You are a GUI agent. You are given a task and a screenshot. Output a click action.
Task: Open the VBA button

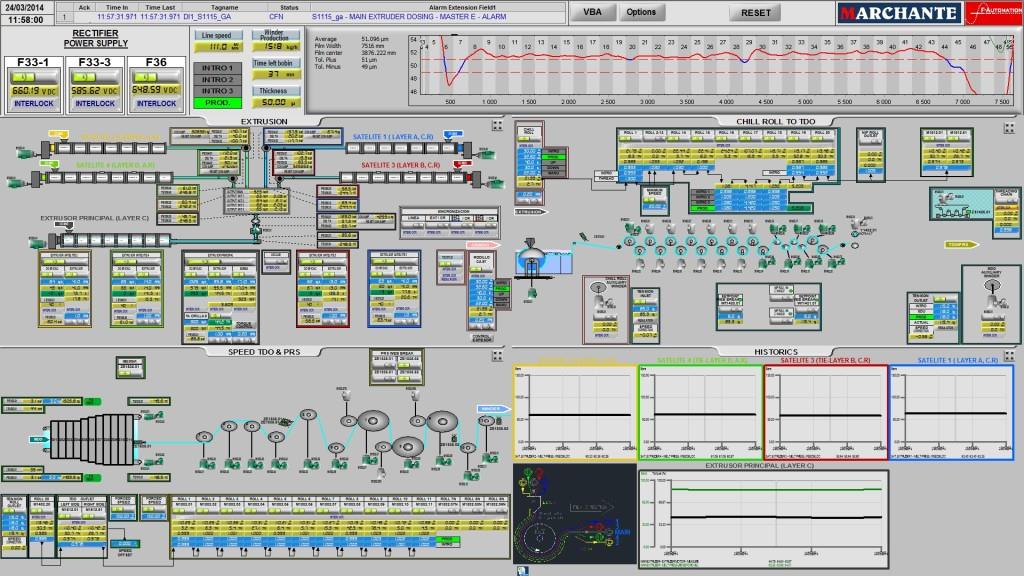click(x=593, y=12)
